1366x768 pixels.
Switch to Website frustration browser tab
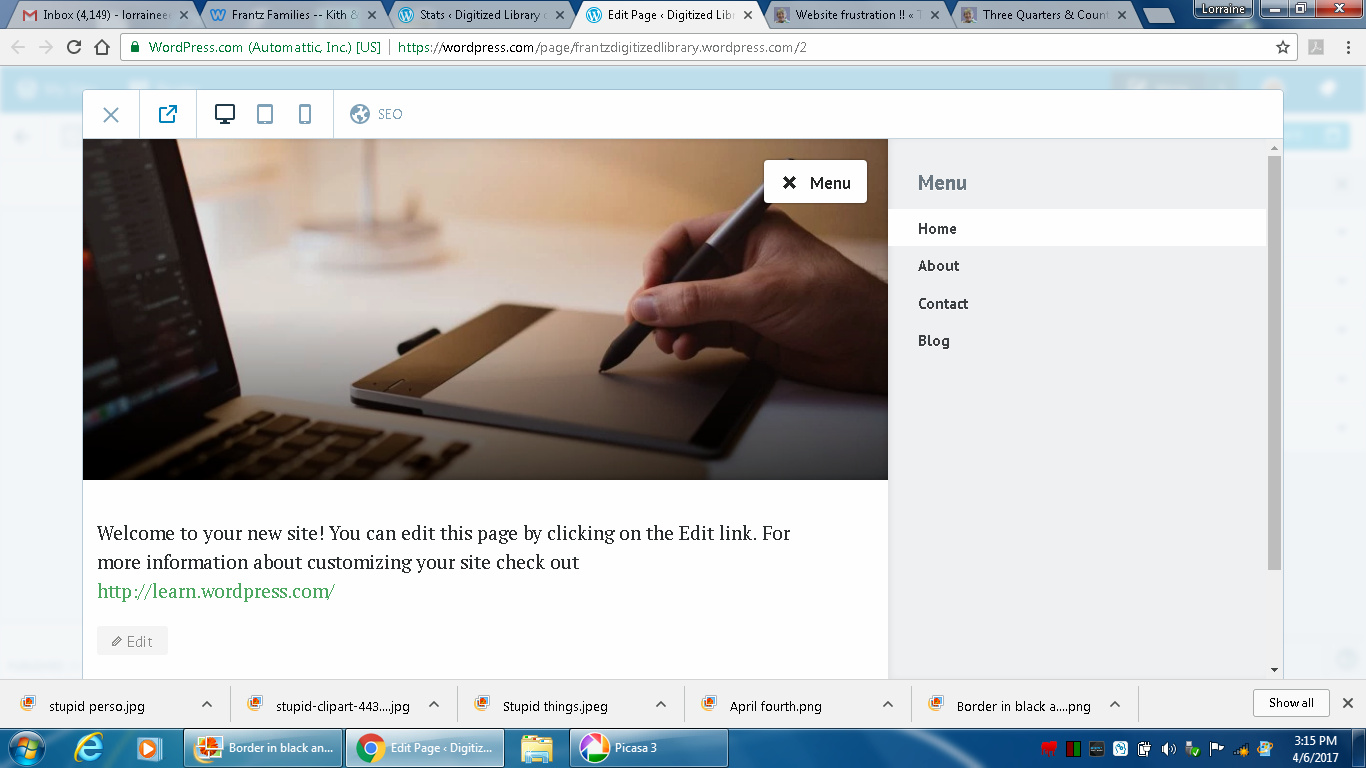tap(856, 15)
